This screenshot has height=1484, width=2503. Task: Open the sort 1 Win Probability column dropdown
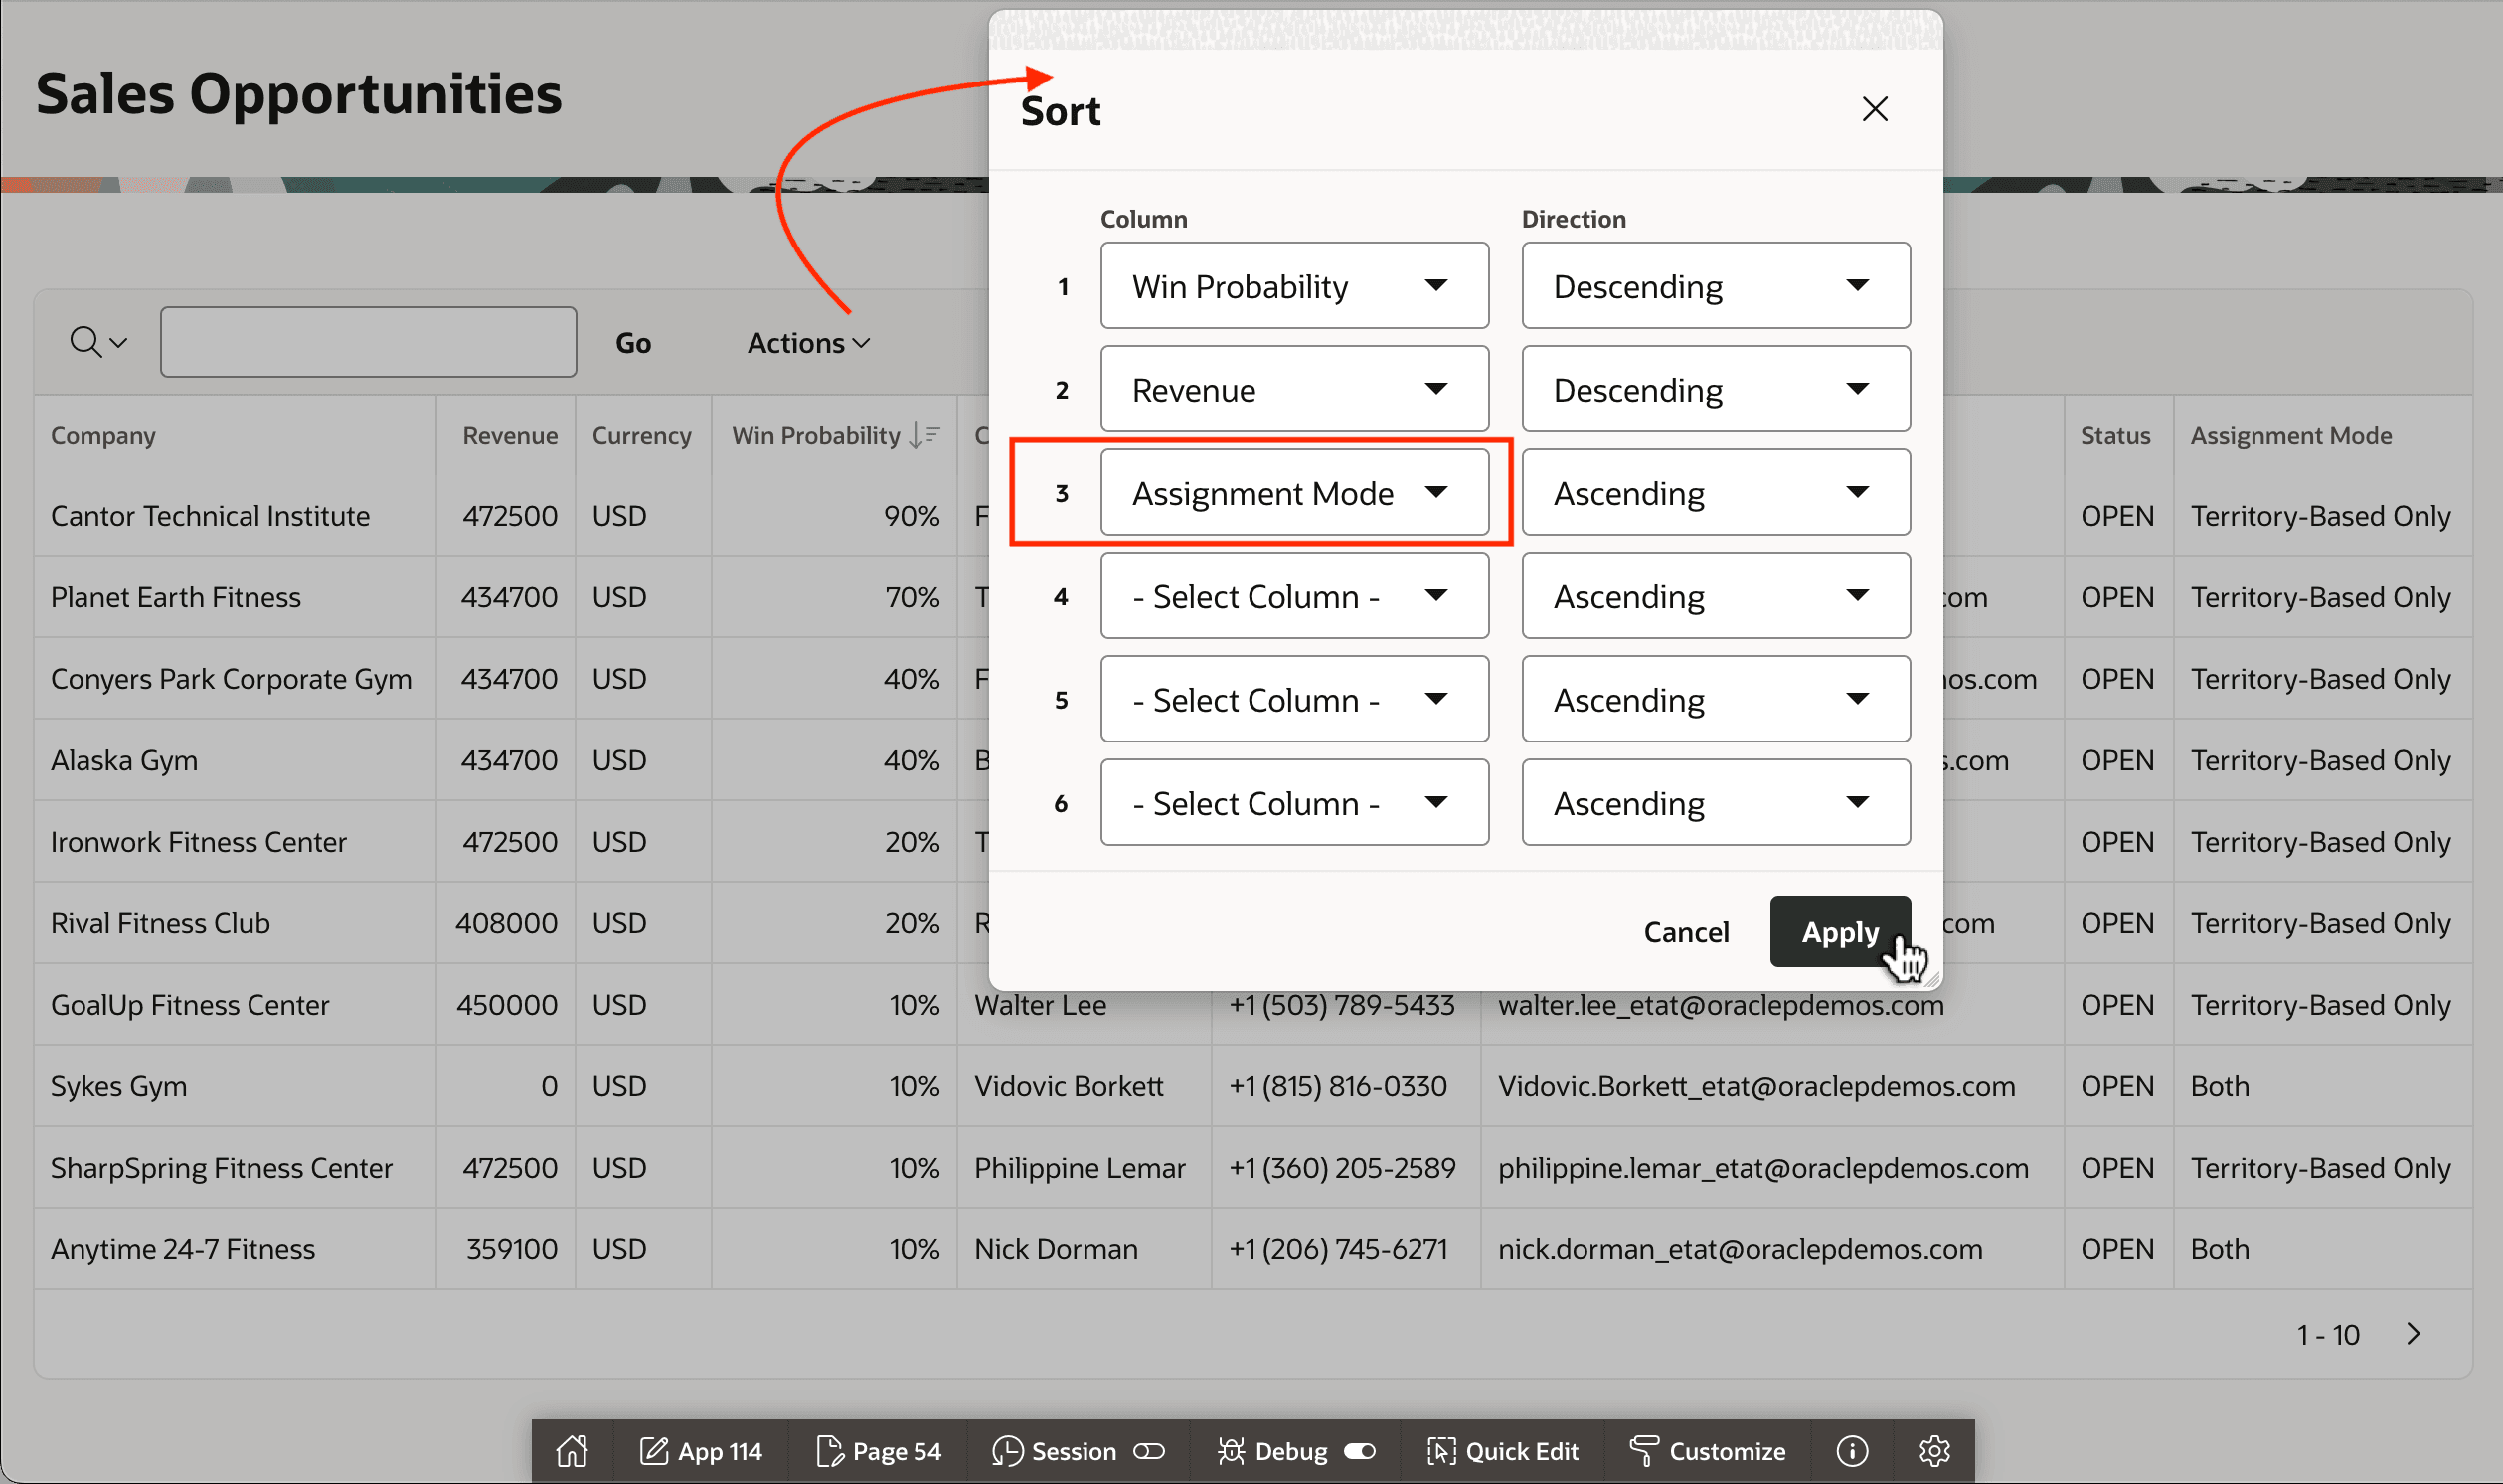pyautogui.click(x=1294, y=286)
